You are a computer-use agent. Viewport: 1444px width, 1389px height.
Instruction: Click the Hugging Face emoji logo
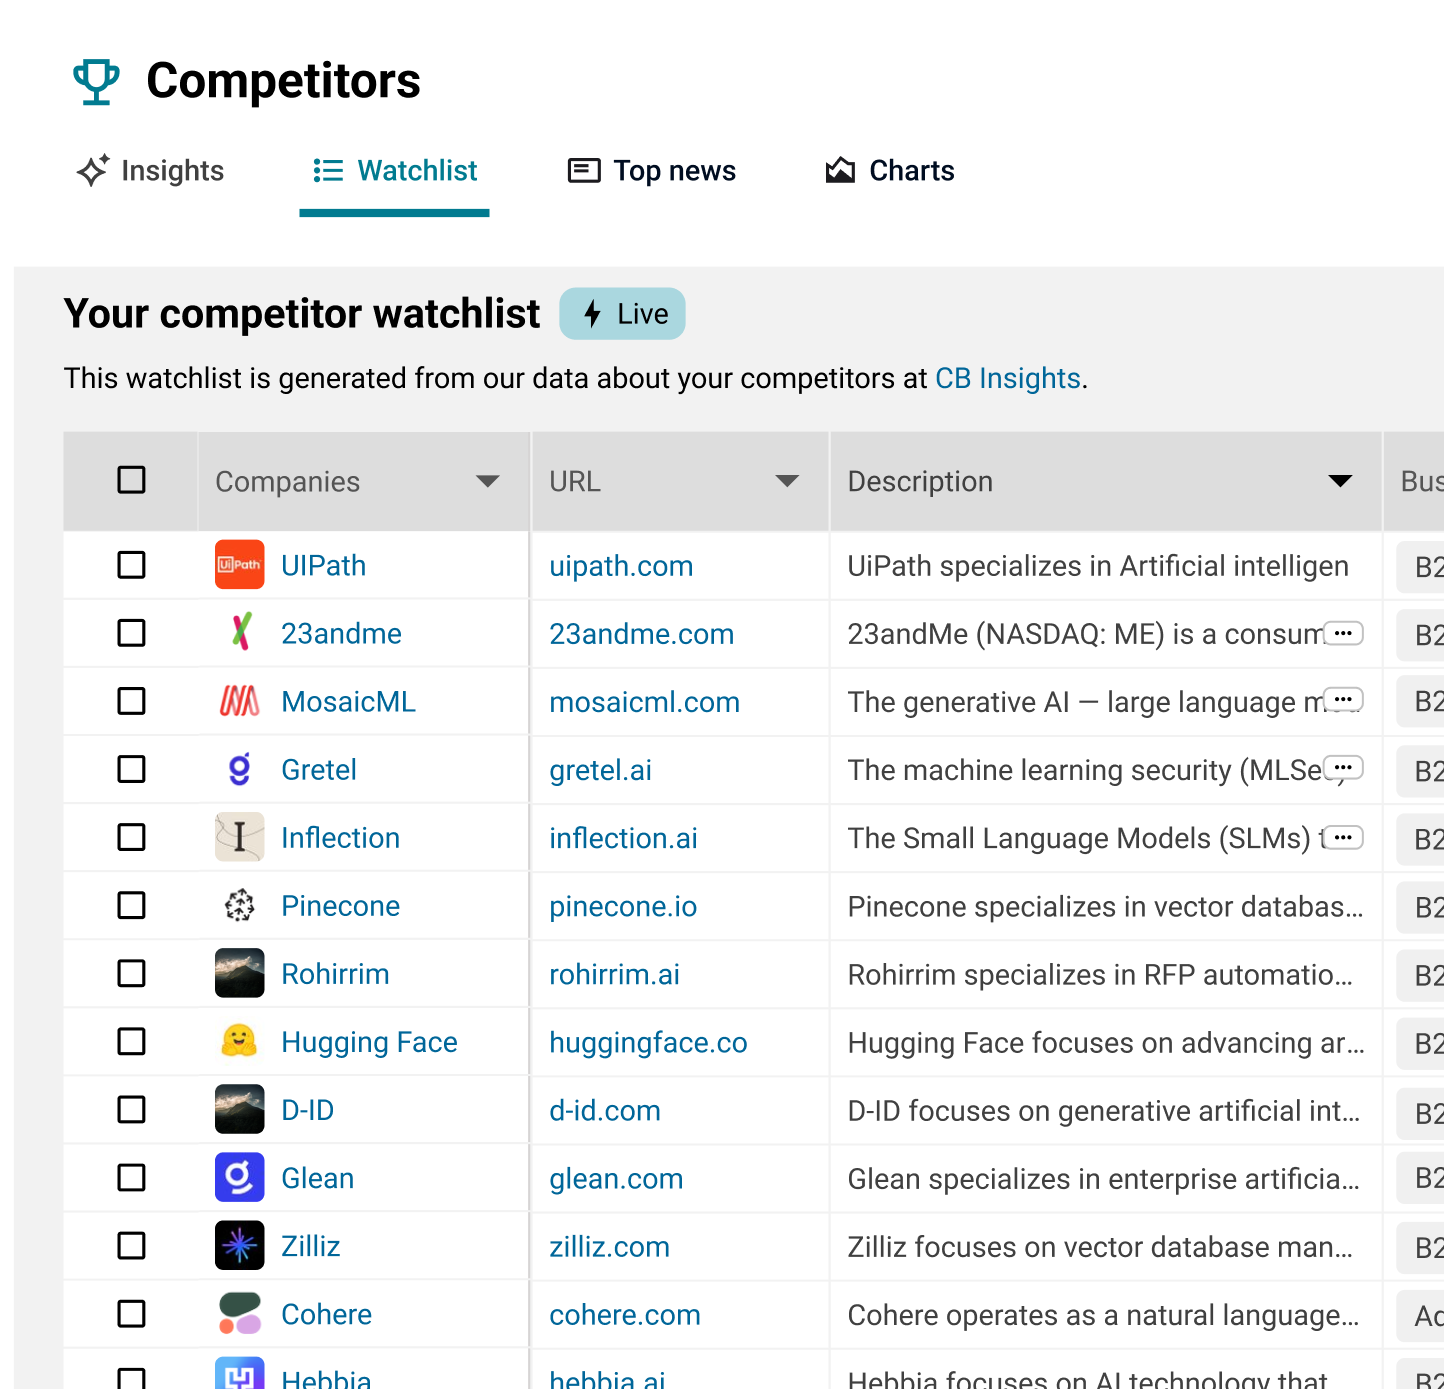tap(239, 1041)
